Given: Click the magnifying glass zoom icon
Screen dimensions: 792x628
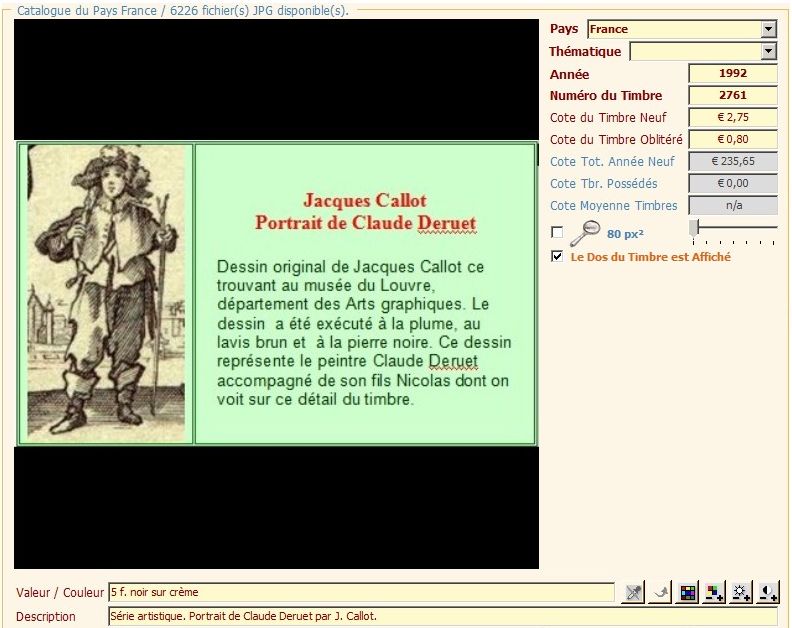Looking at the screenshot, I should [x=585, y=233].
